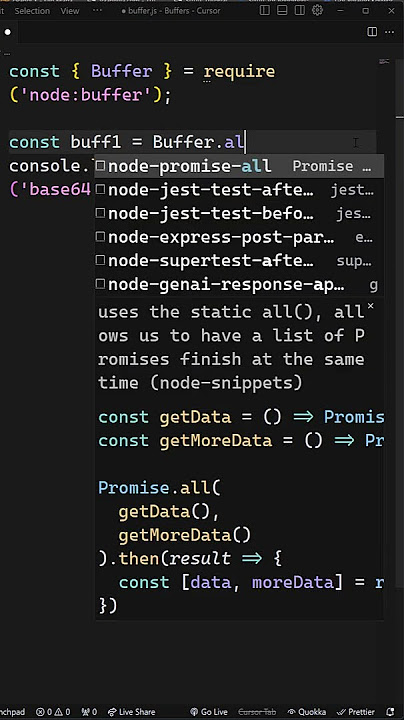Open the View menu
This screenshot has width=404, height=720.
(70, 11)
